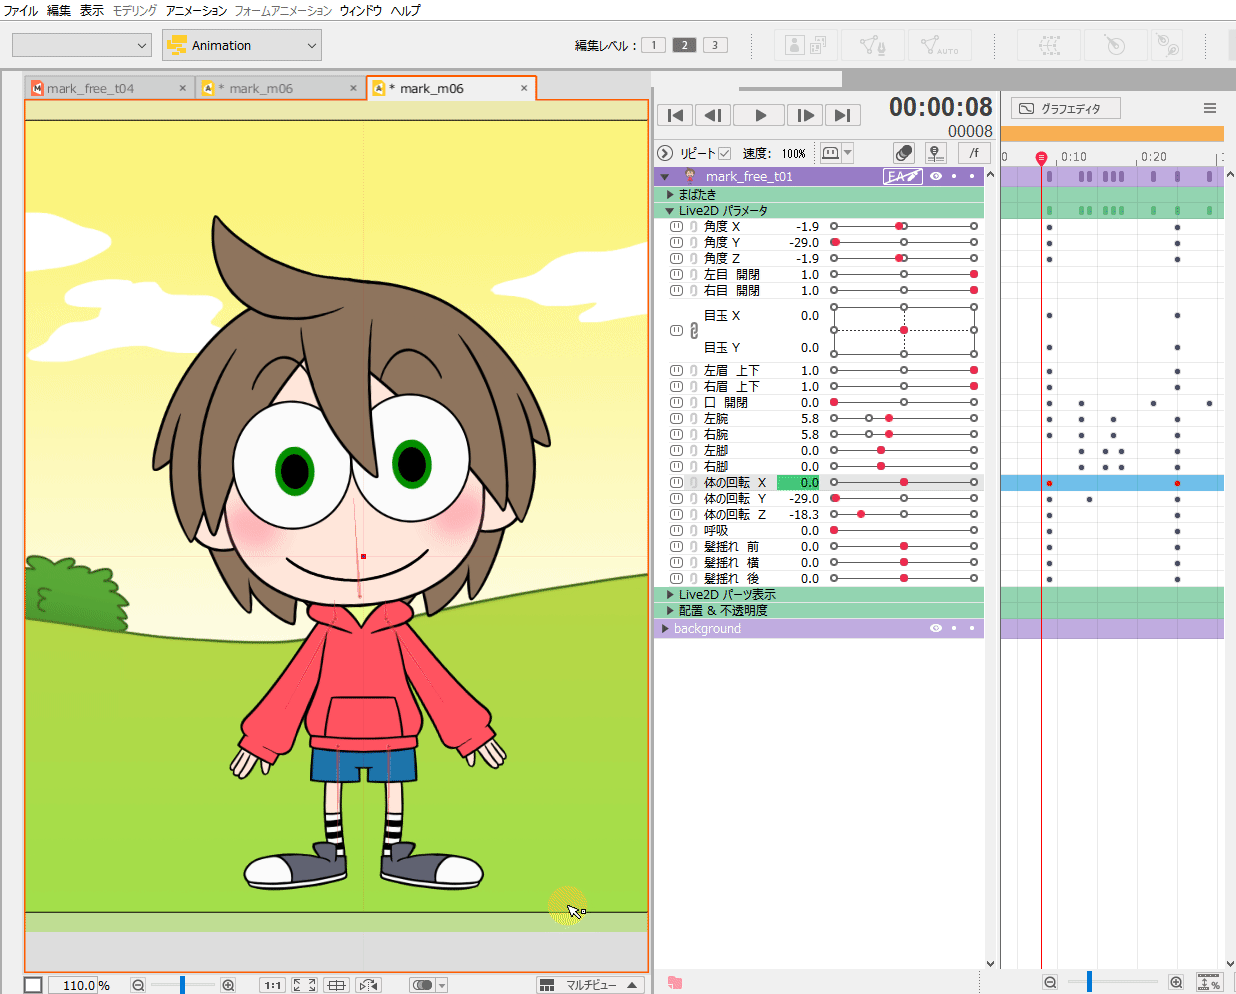Open the timeline panel hamburger menu
The width and height of the screenshot is (1236, 994).
pos(1209,108)
